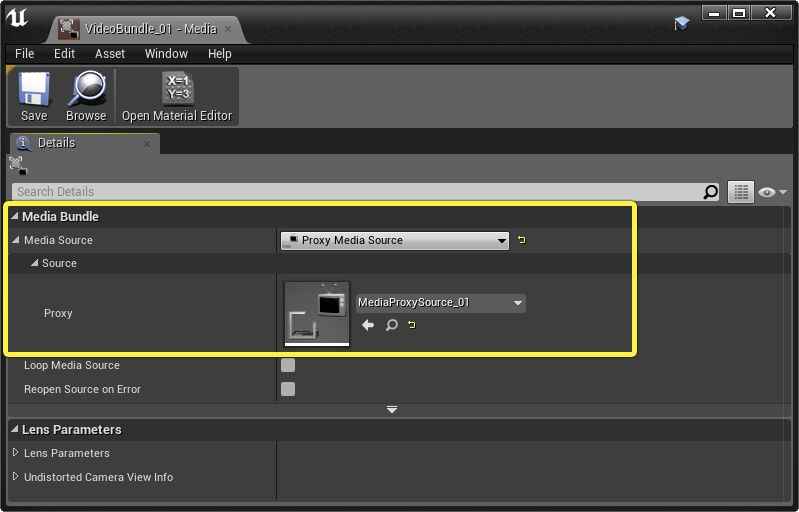Expand the Lens Parameters property row

point(15,452)
